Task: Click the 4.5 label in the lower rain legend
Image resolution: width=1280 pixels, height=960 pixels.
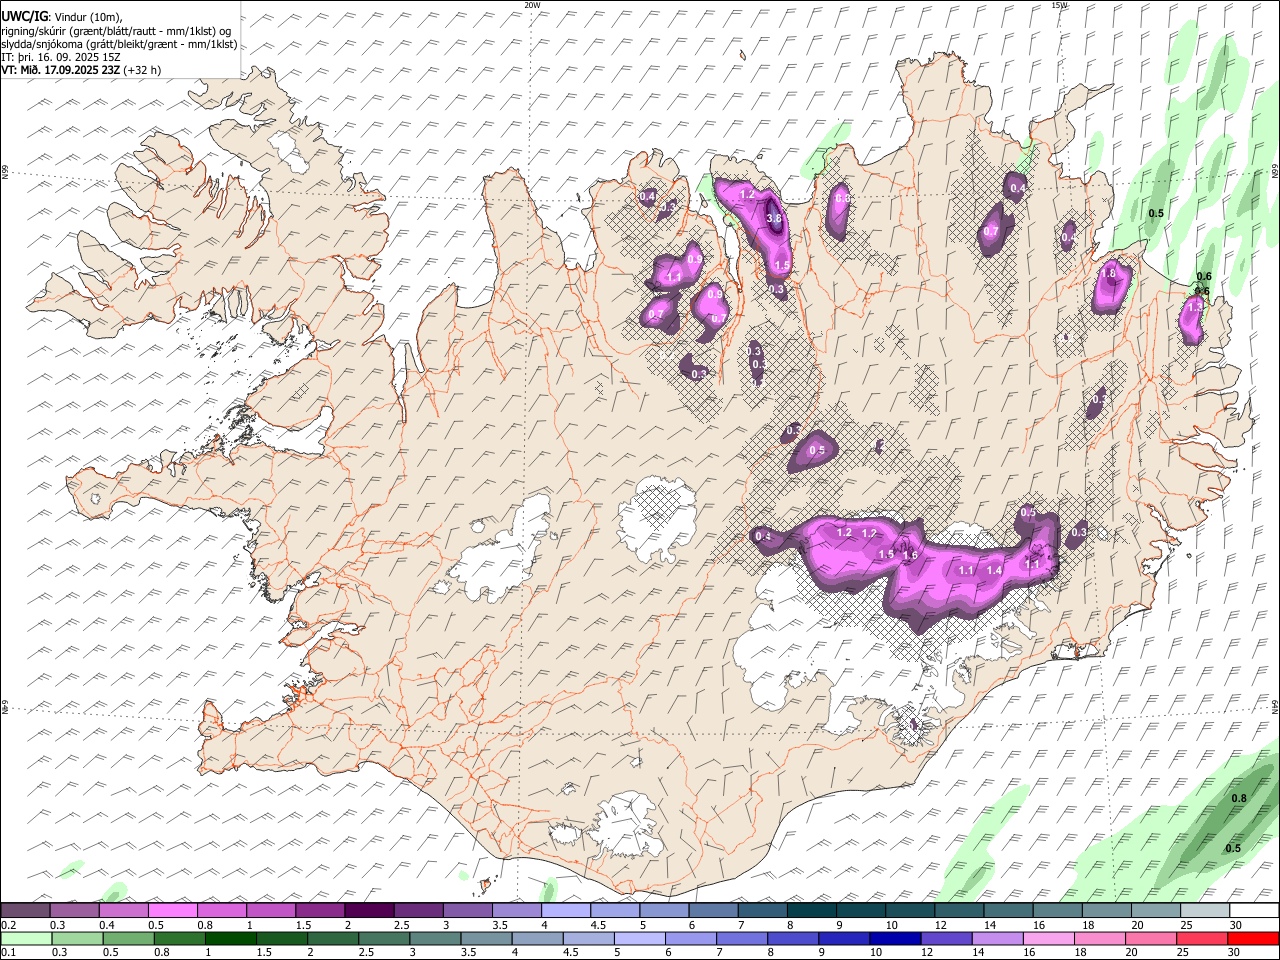Action: coord(569,952)
